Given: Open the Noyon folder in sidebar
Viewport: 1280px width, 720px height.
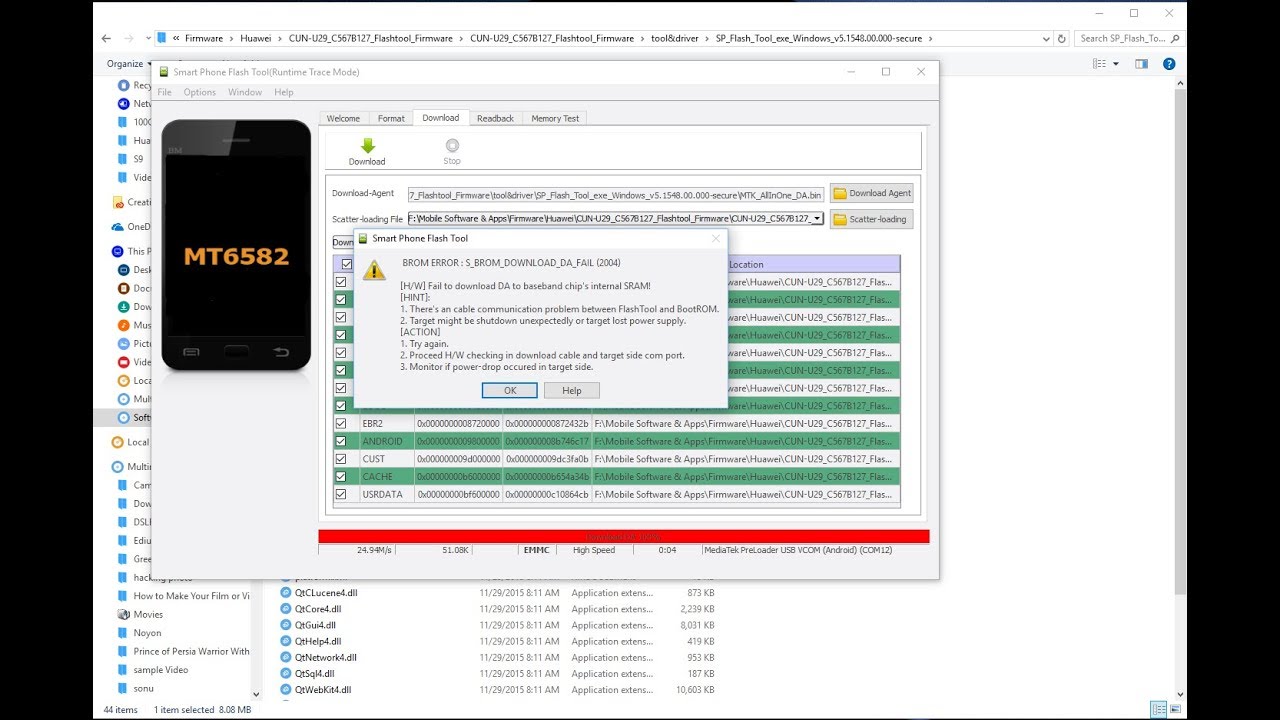Looking at the screenshot, I should click(140, 633).
